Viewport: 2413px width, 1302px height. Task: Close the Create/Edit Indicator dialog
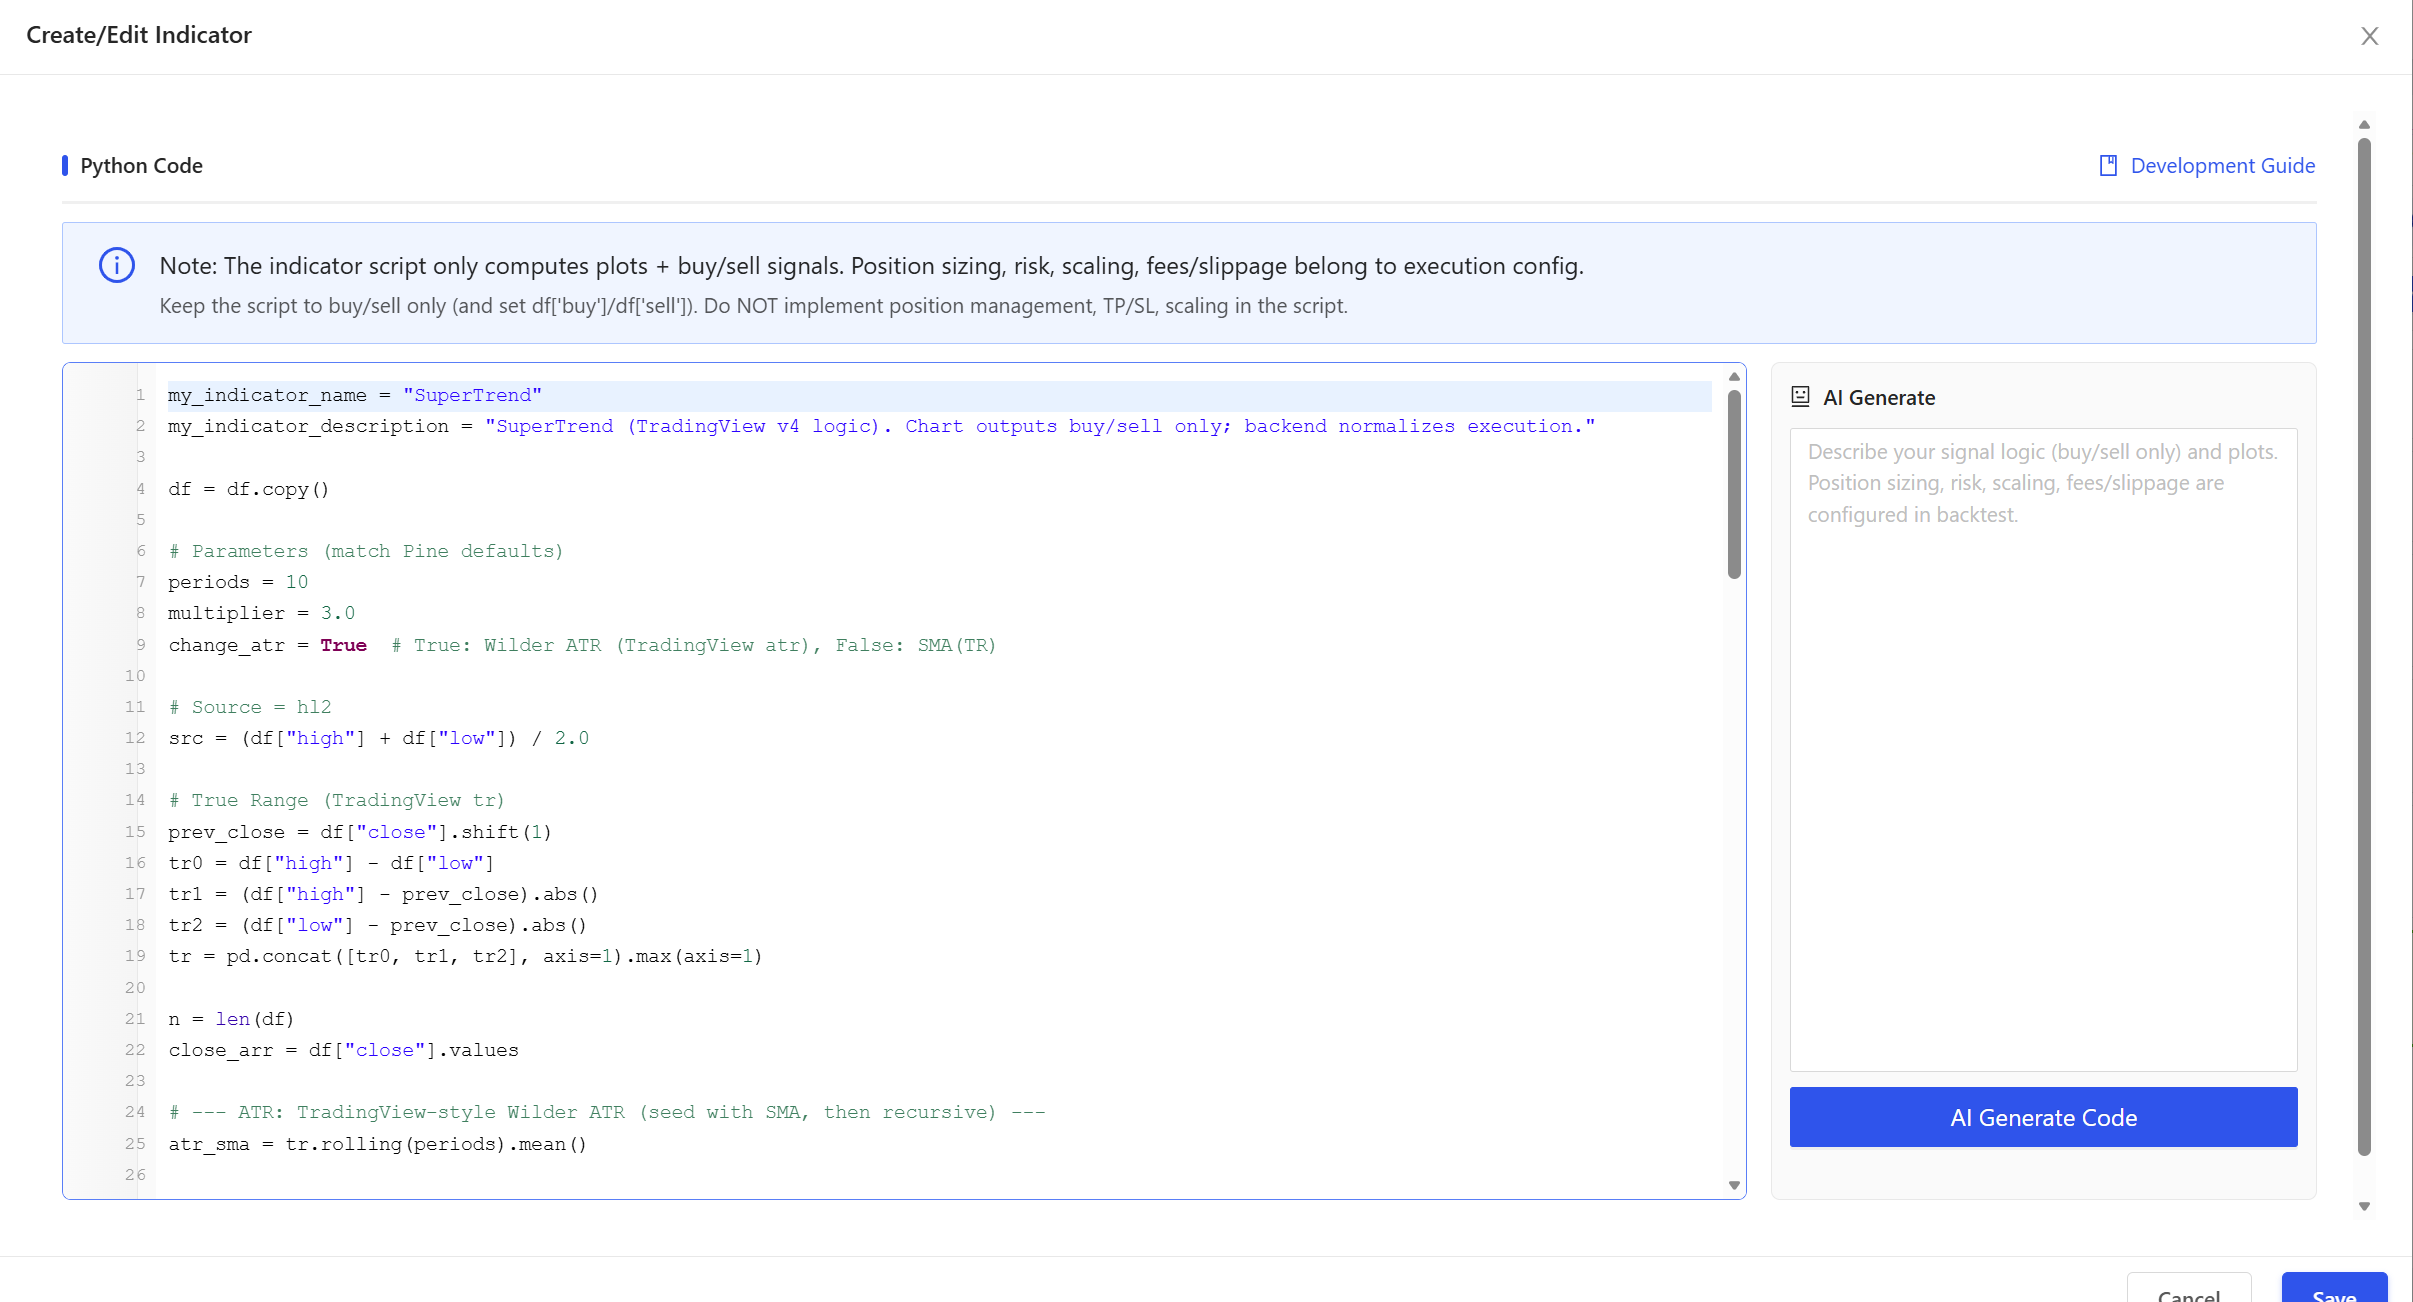pyautogui.click(x=2369, y=36)
